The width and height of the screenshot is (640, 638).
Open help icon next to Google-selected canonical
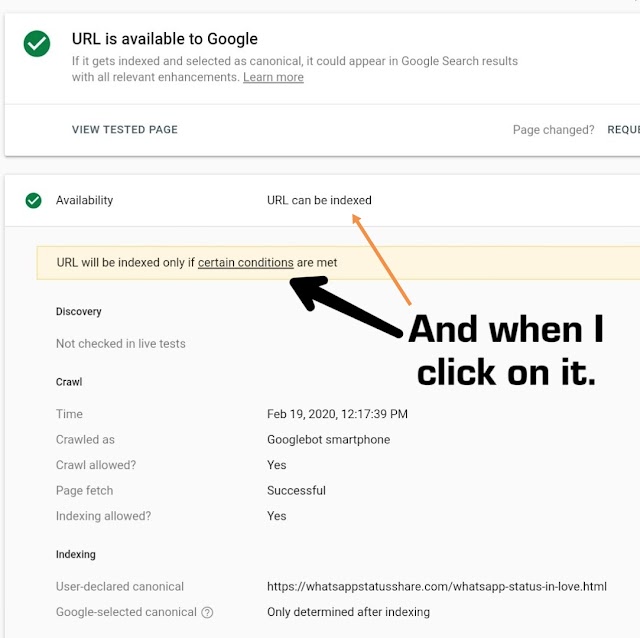pyautogui.click(x=207, y=612)
